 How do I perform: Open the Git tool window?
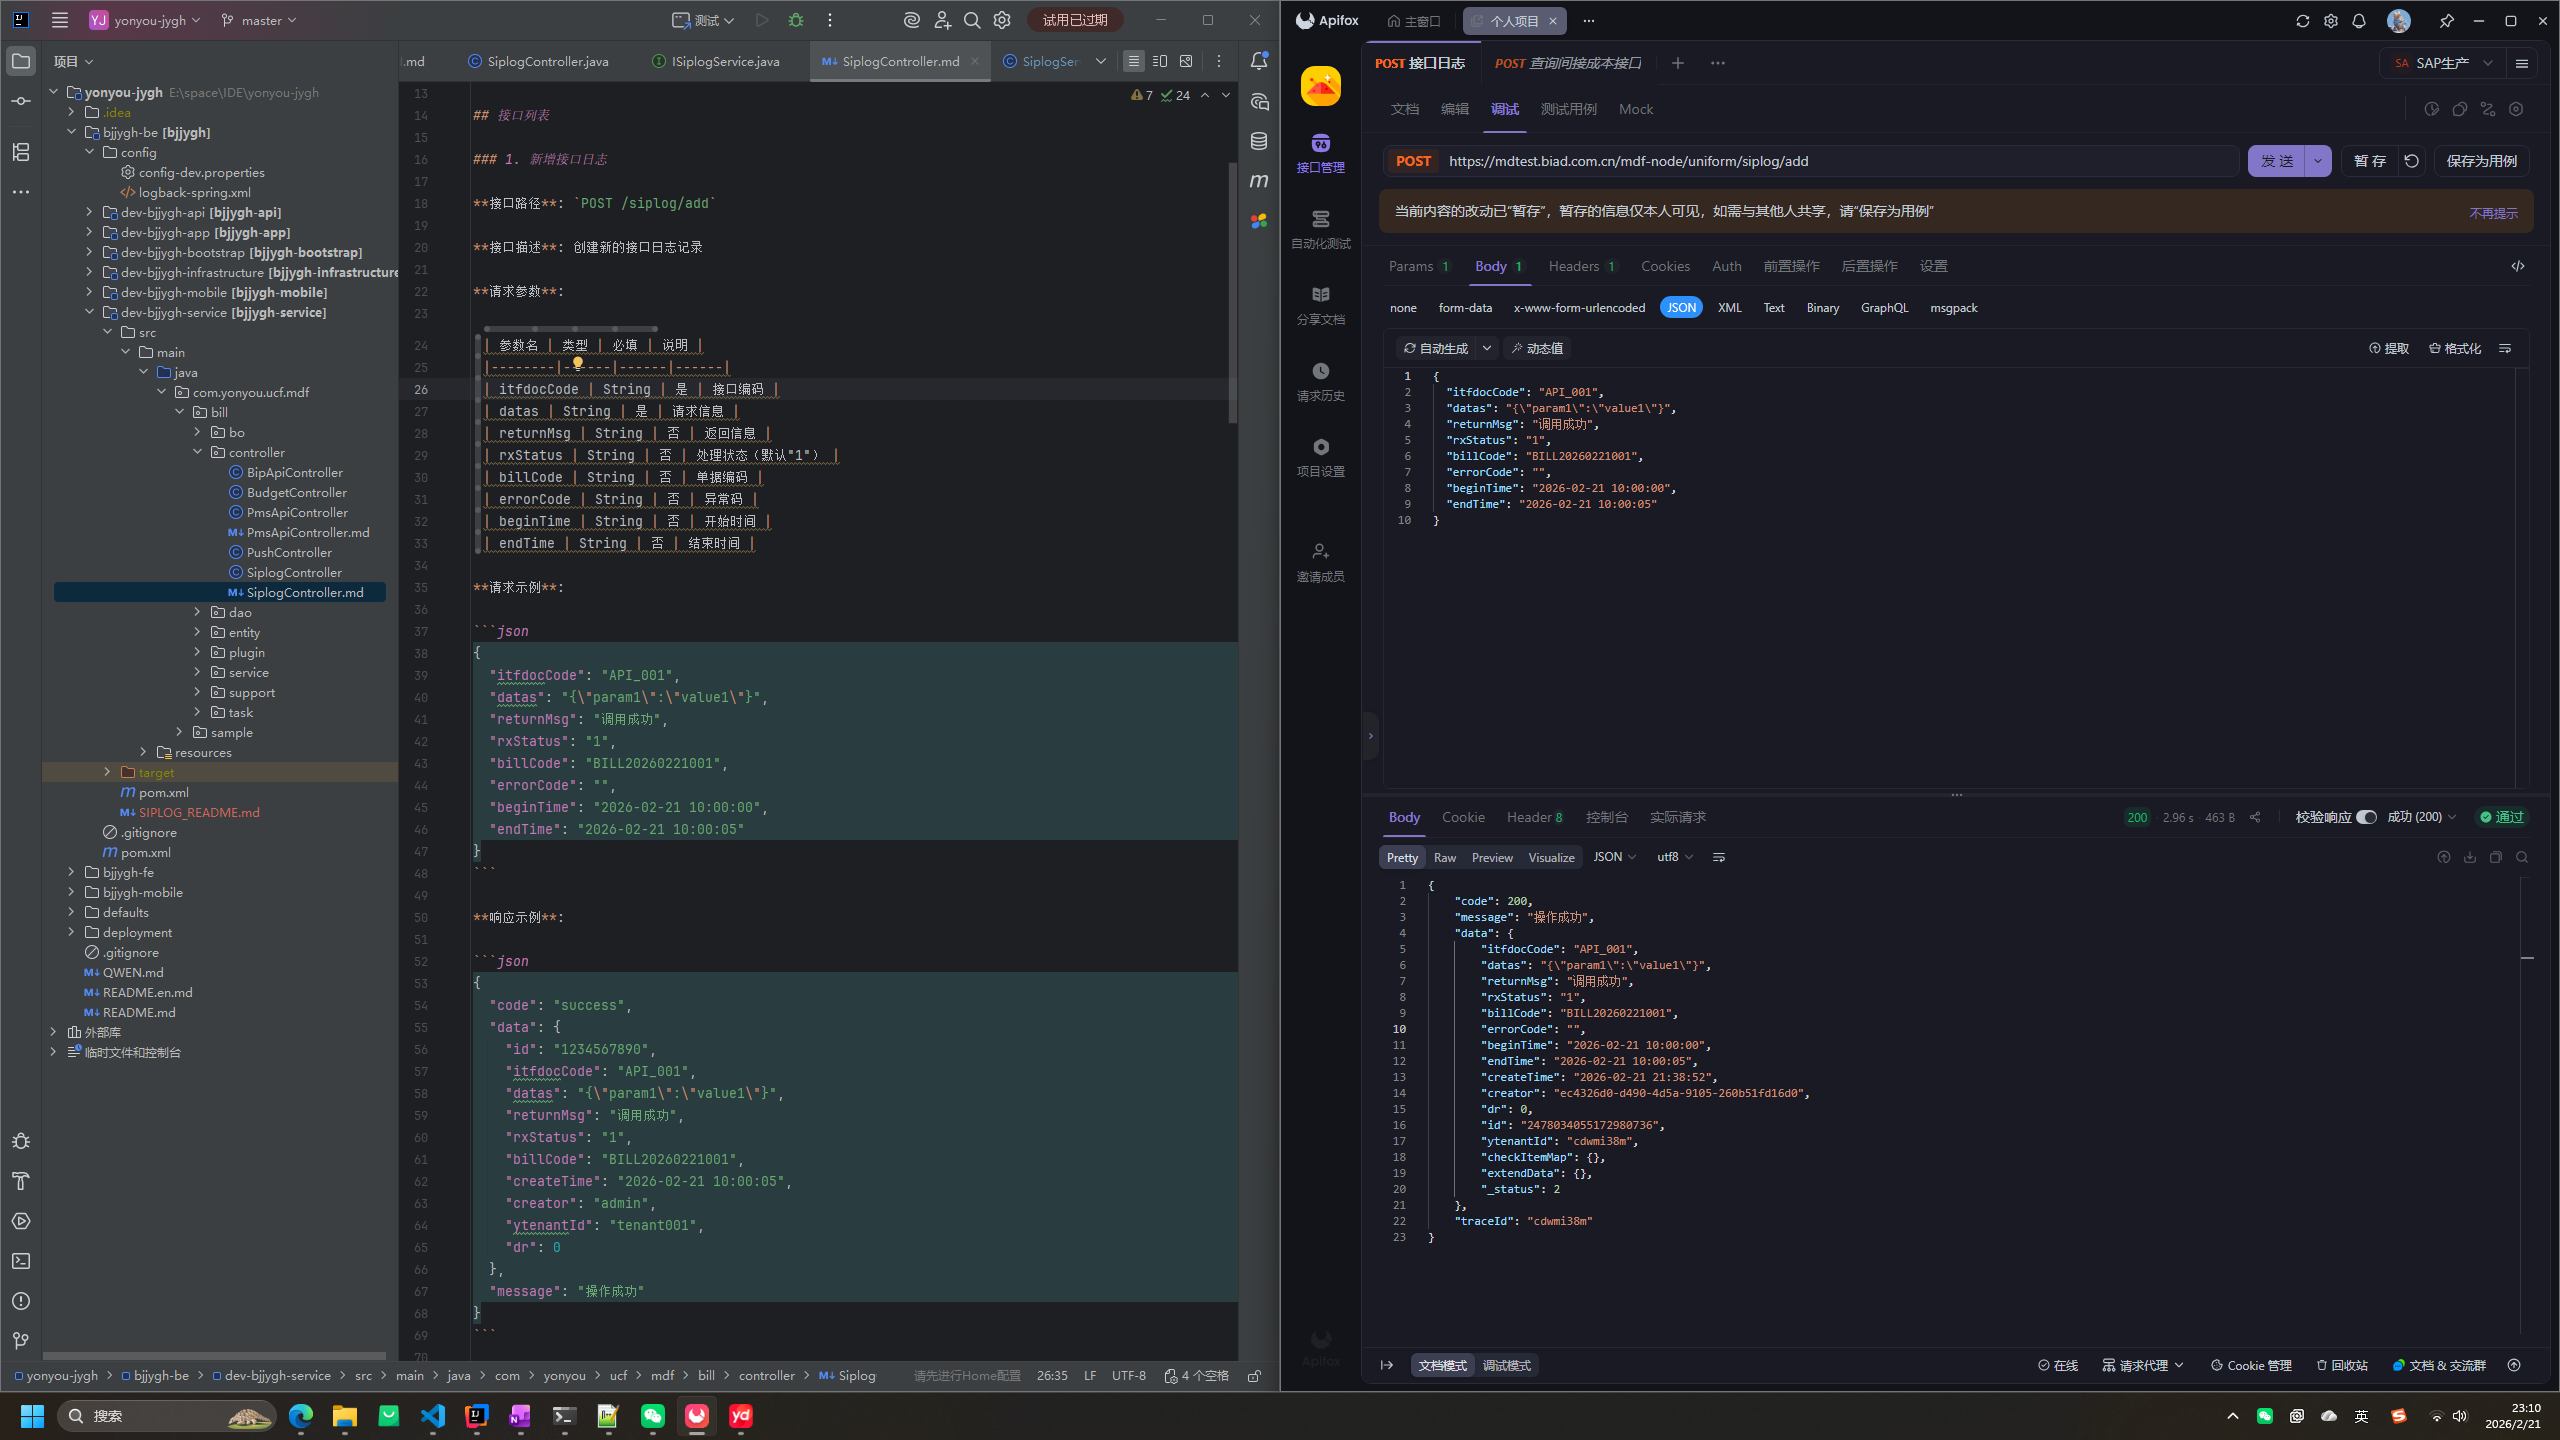[21, 1341]
